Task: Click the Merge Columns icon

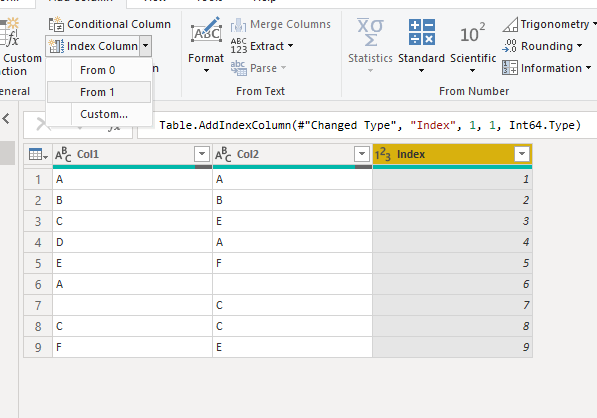Action: point(238,25)
